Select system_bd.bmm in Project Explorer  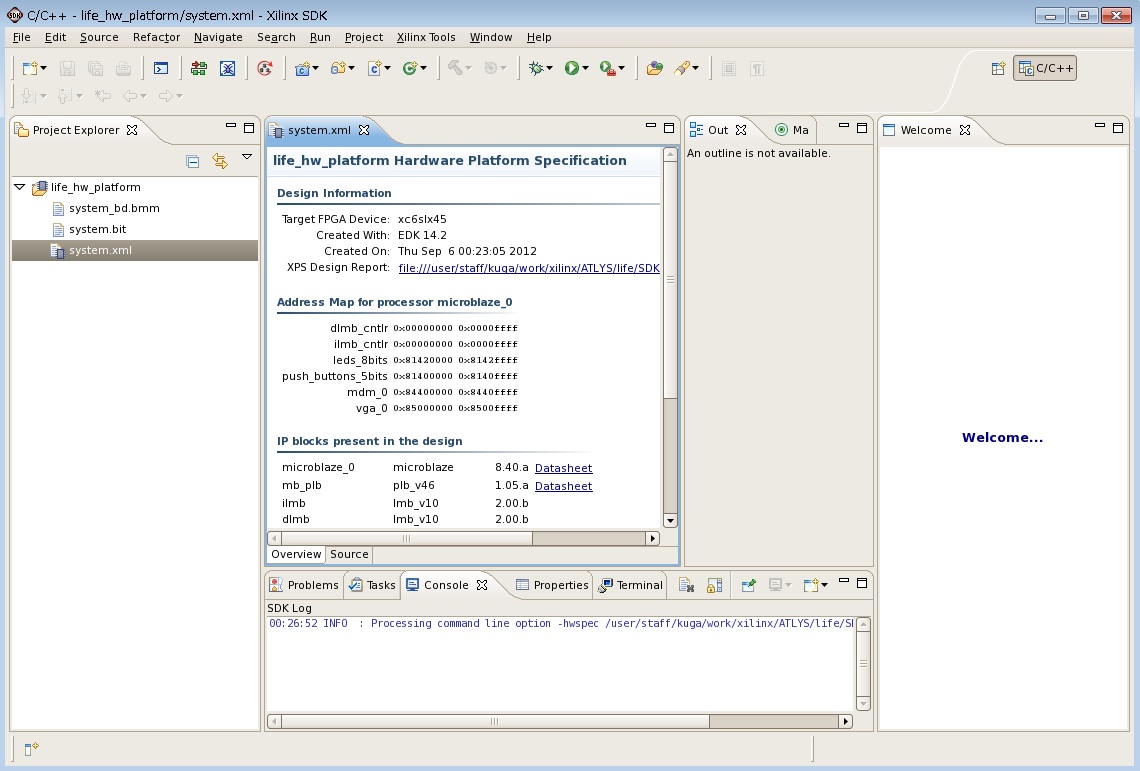[114, 208]
